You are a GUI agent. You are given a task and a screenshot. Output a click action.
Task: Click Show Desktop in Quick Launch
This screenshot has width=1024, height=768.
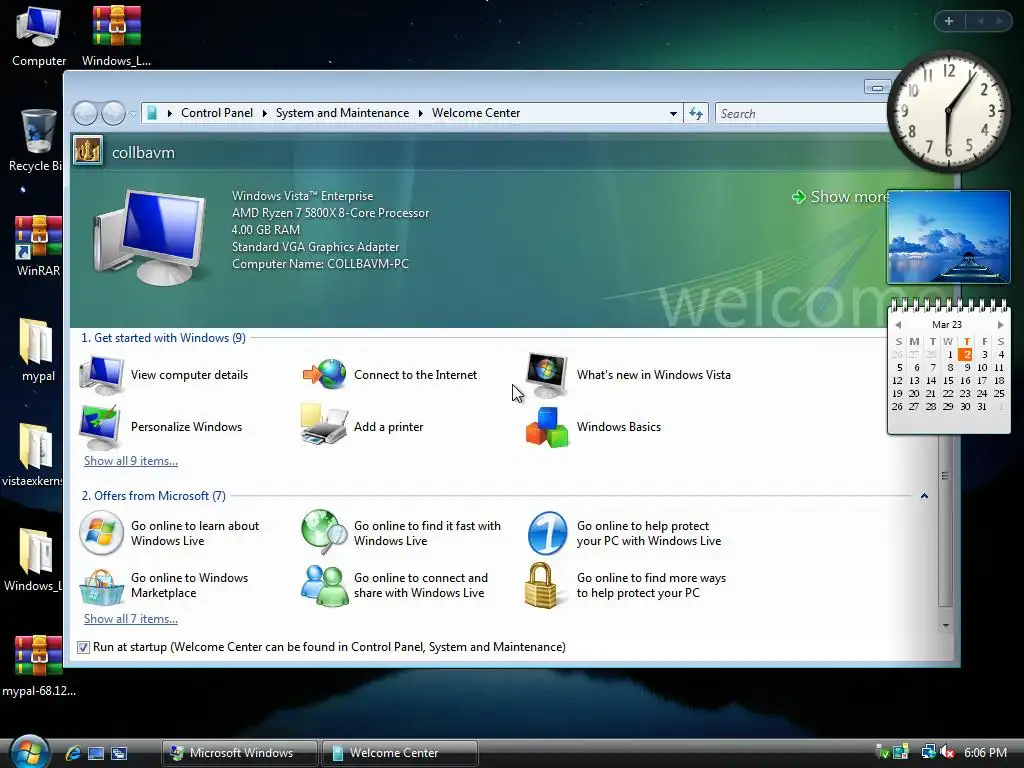(x=96, y=753)
